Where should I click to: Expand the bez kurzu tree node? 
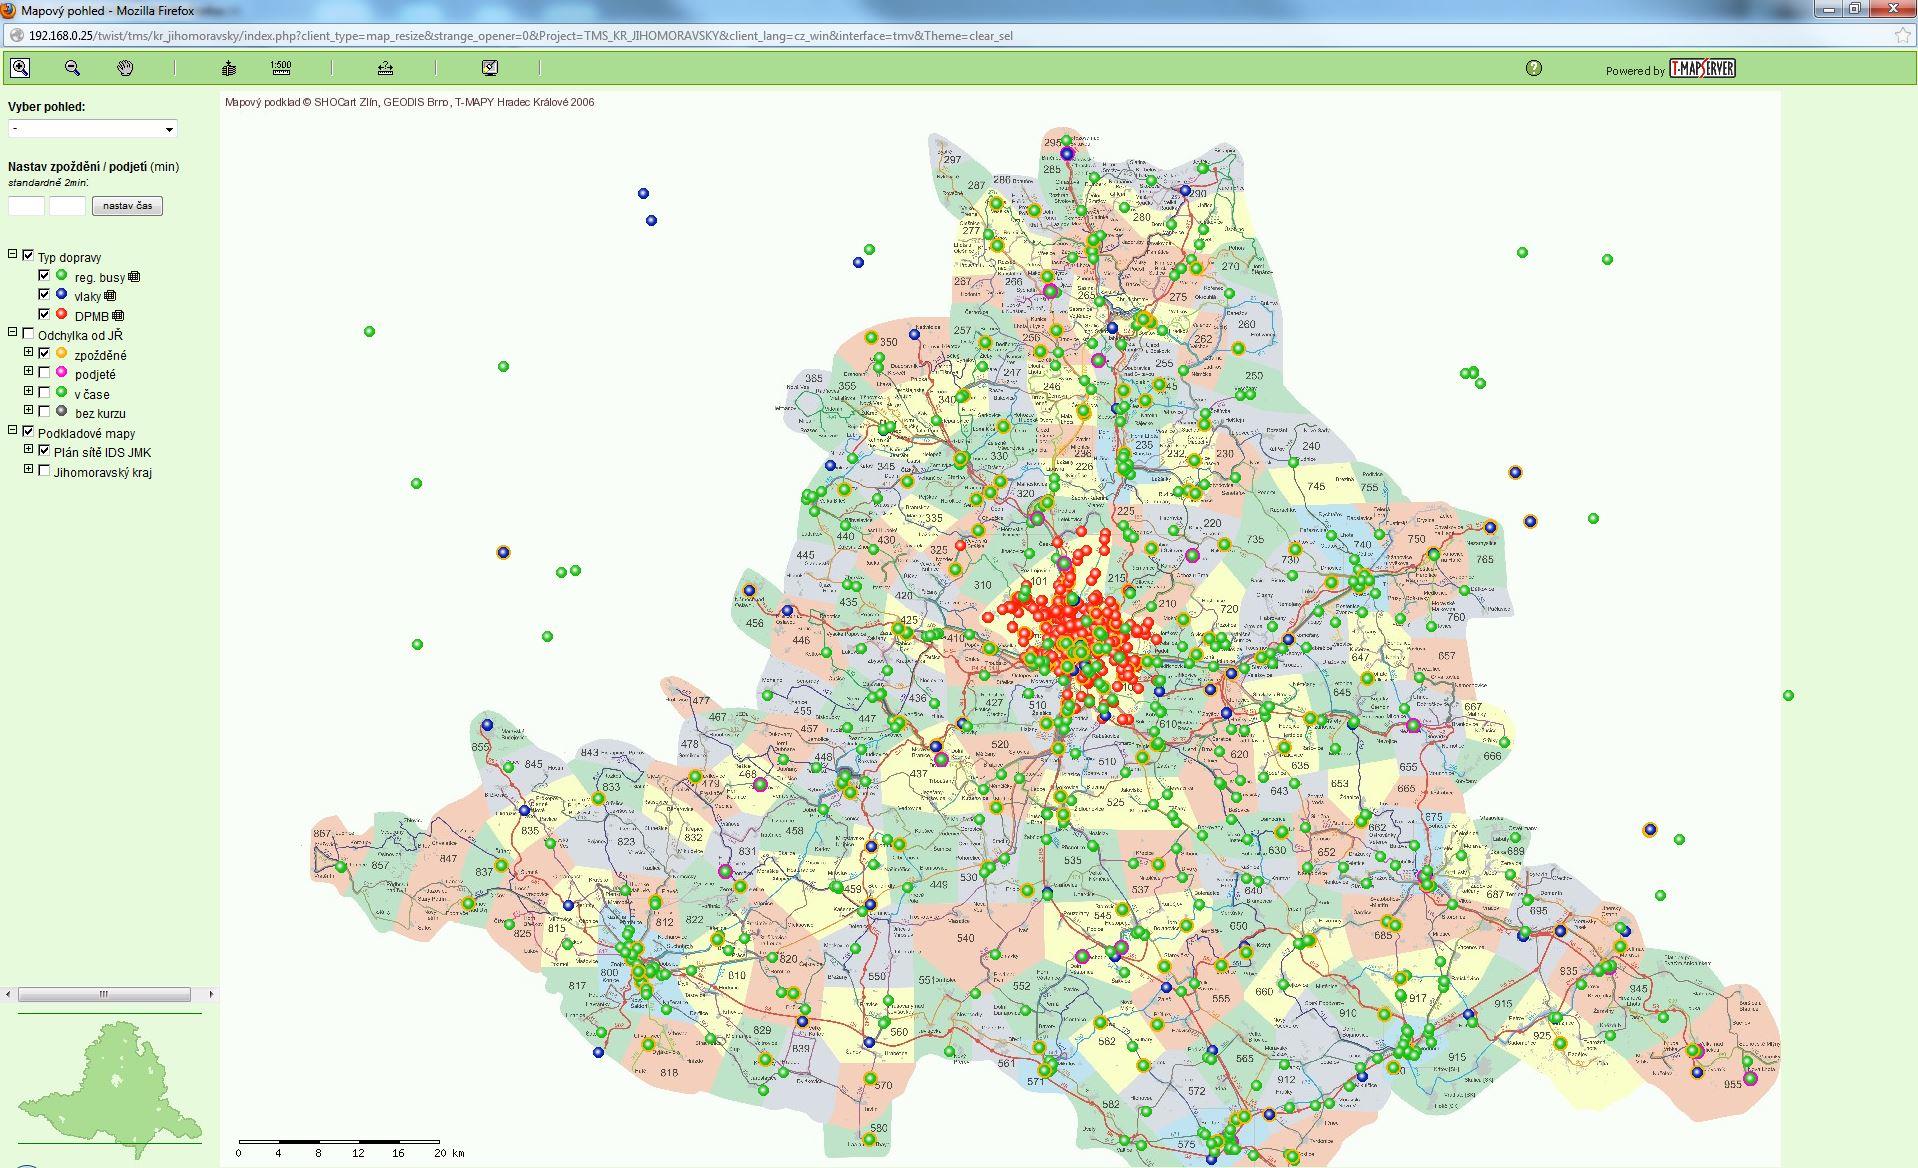tap(29, 410)
